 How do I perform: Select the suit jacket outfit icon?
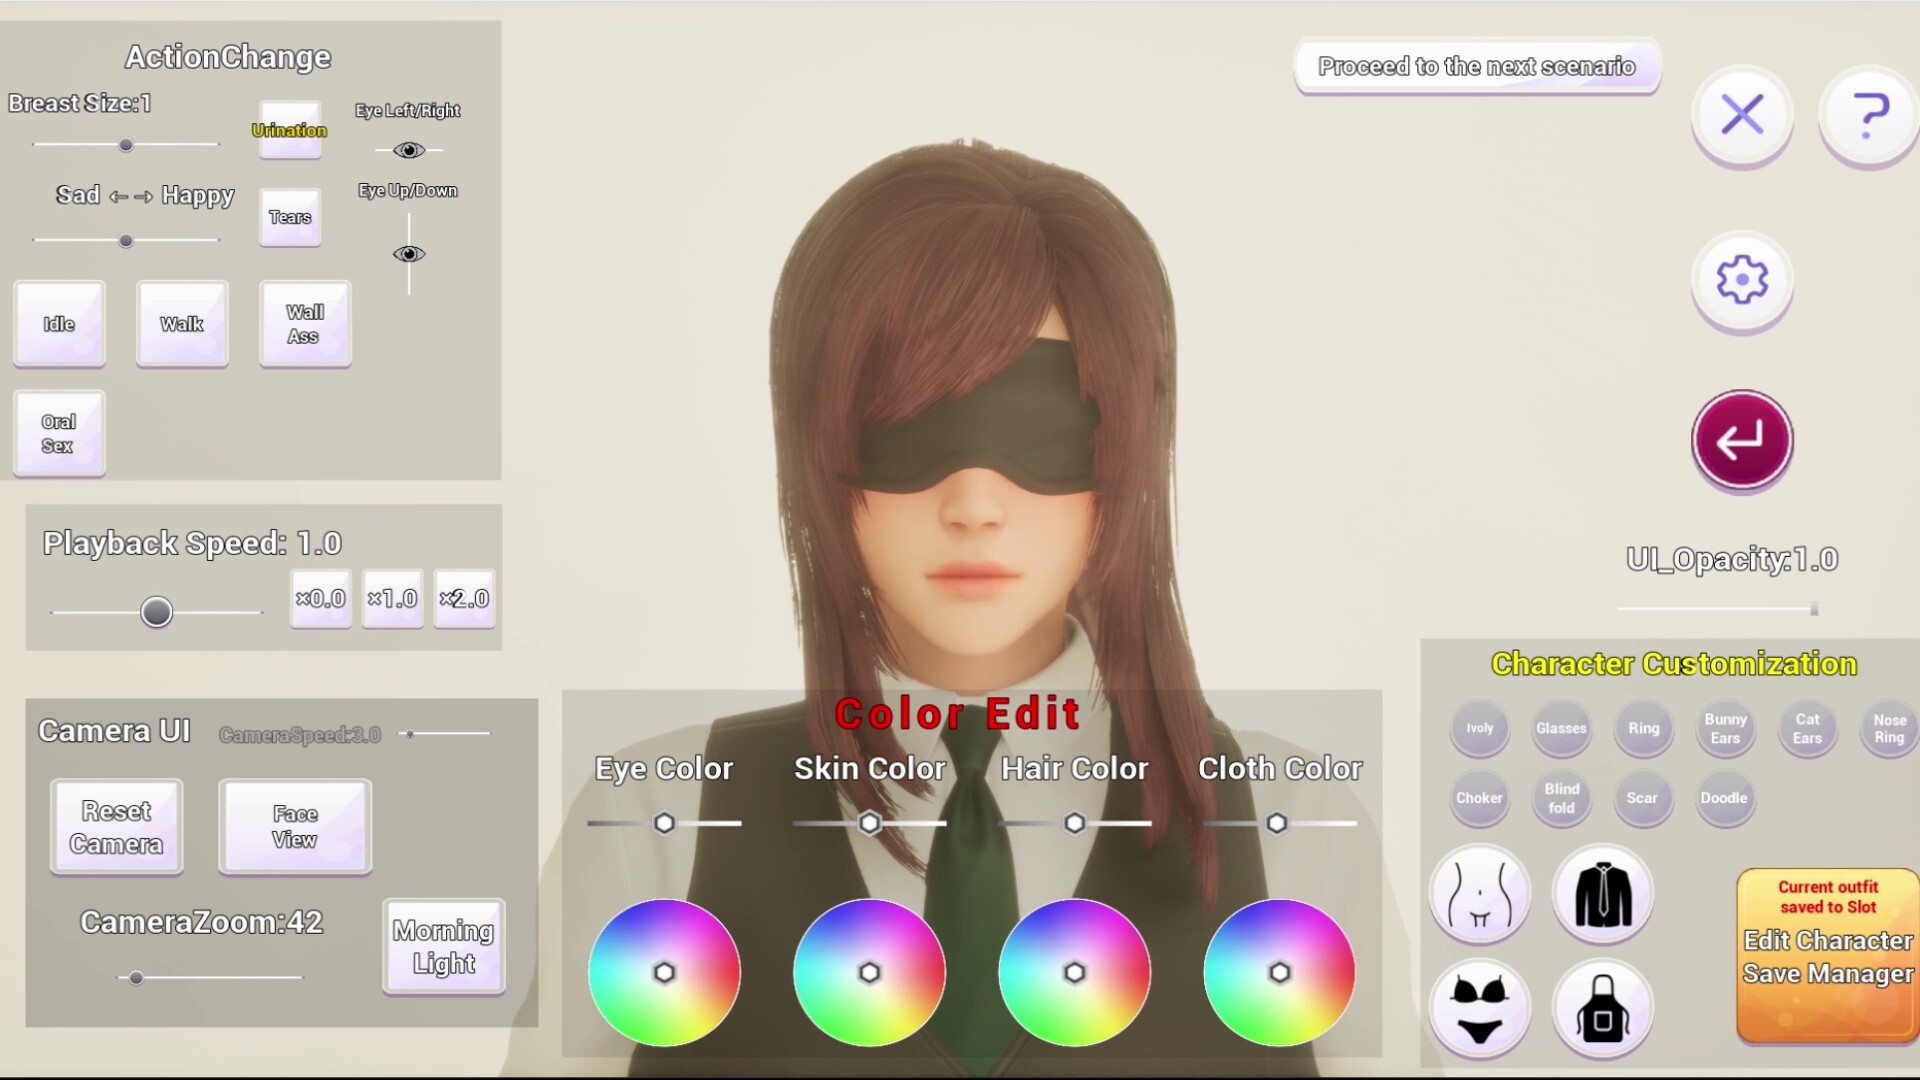point(1603,893)
